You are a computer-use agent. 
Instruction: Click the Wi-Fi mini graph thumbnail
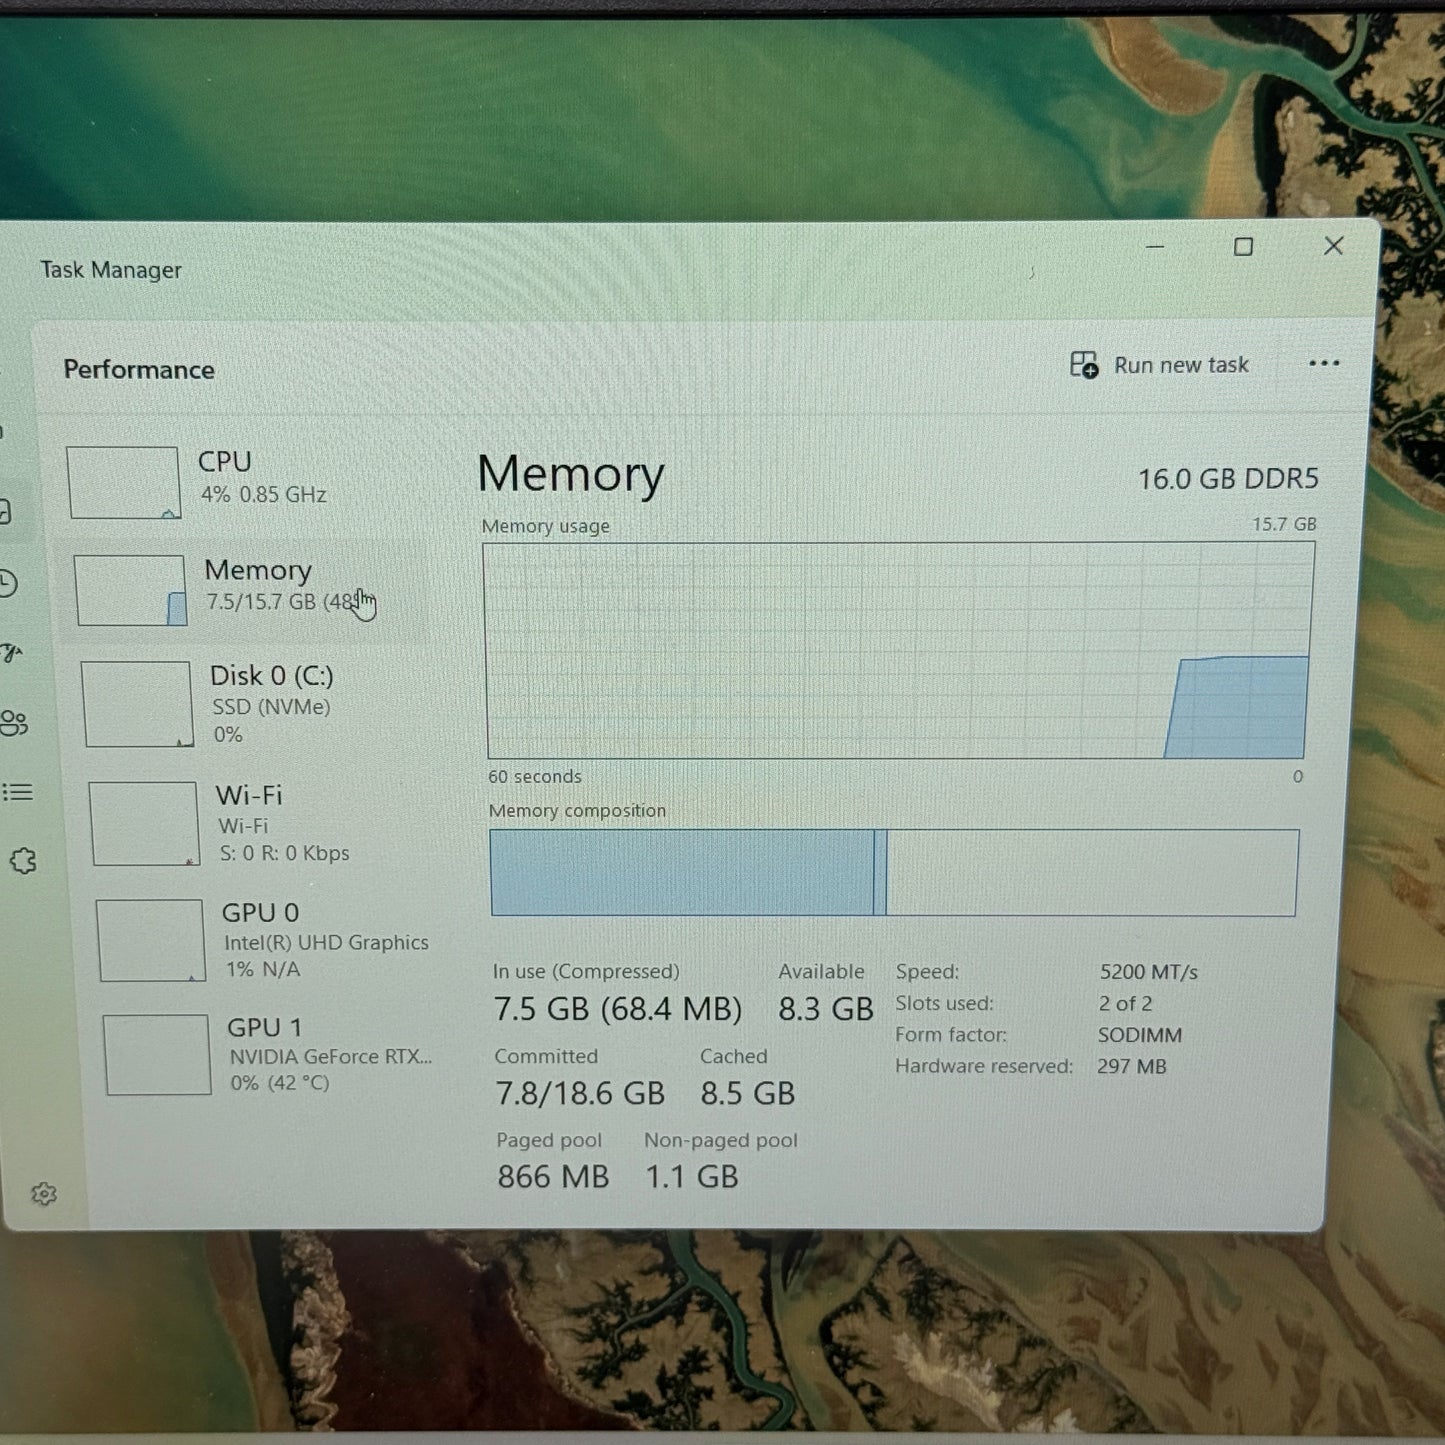tap(145, 824)
